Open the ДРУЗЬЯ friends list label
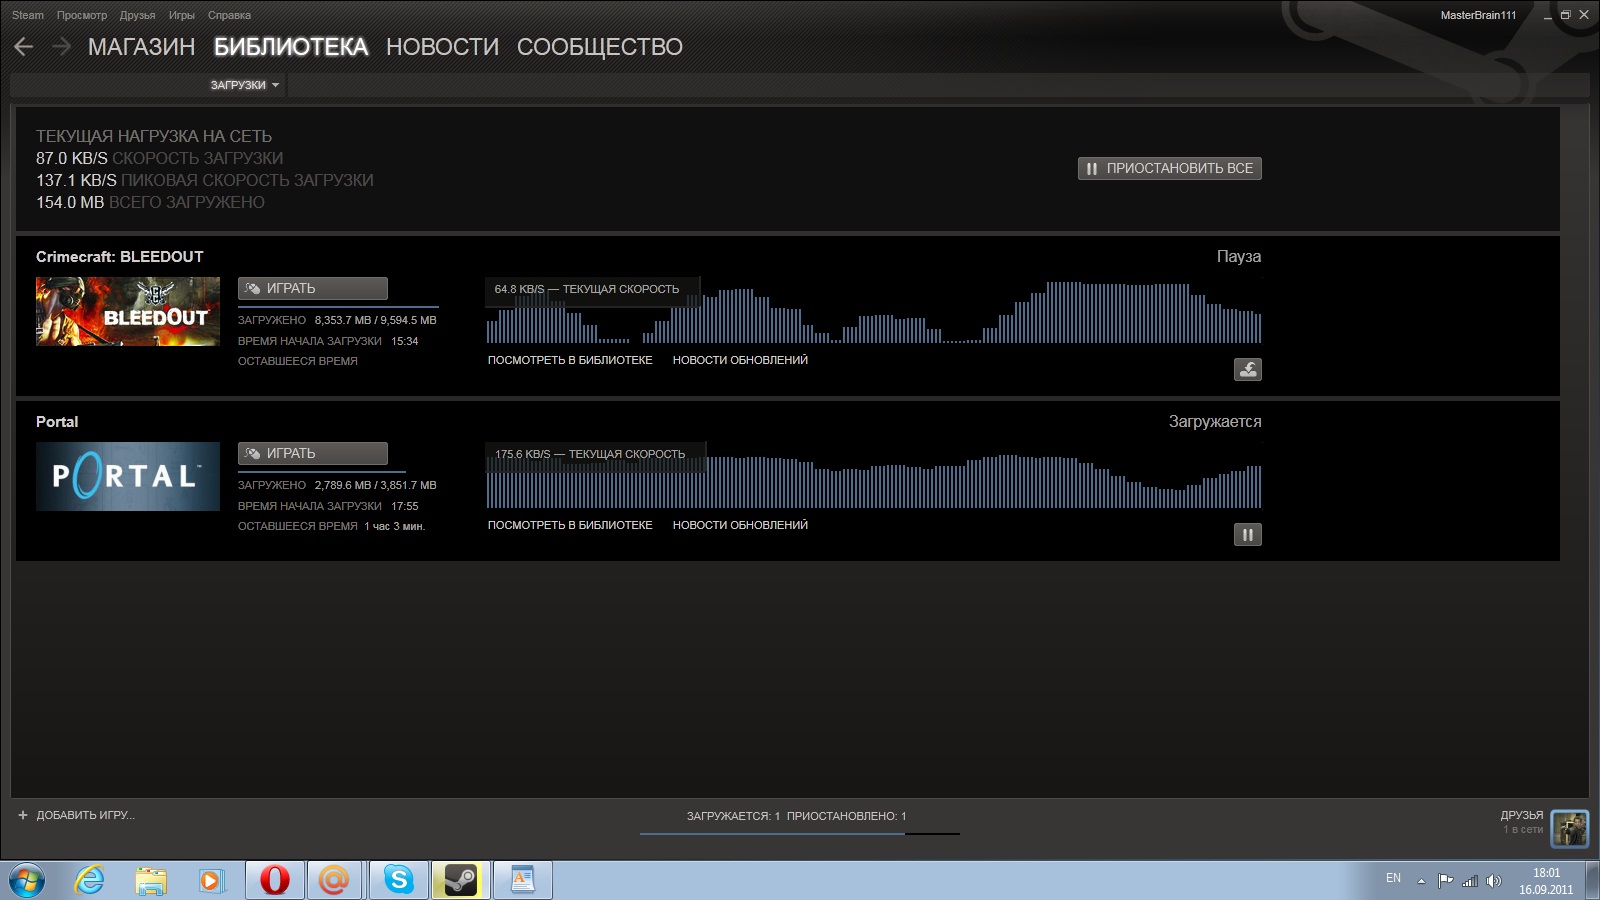 (1522, 815)
